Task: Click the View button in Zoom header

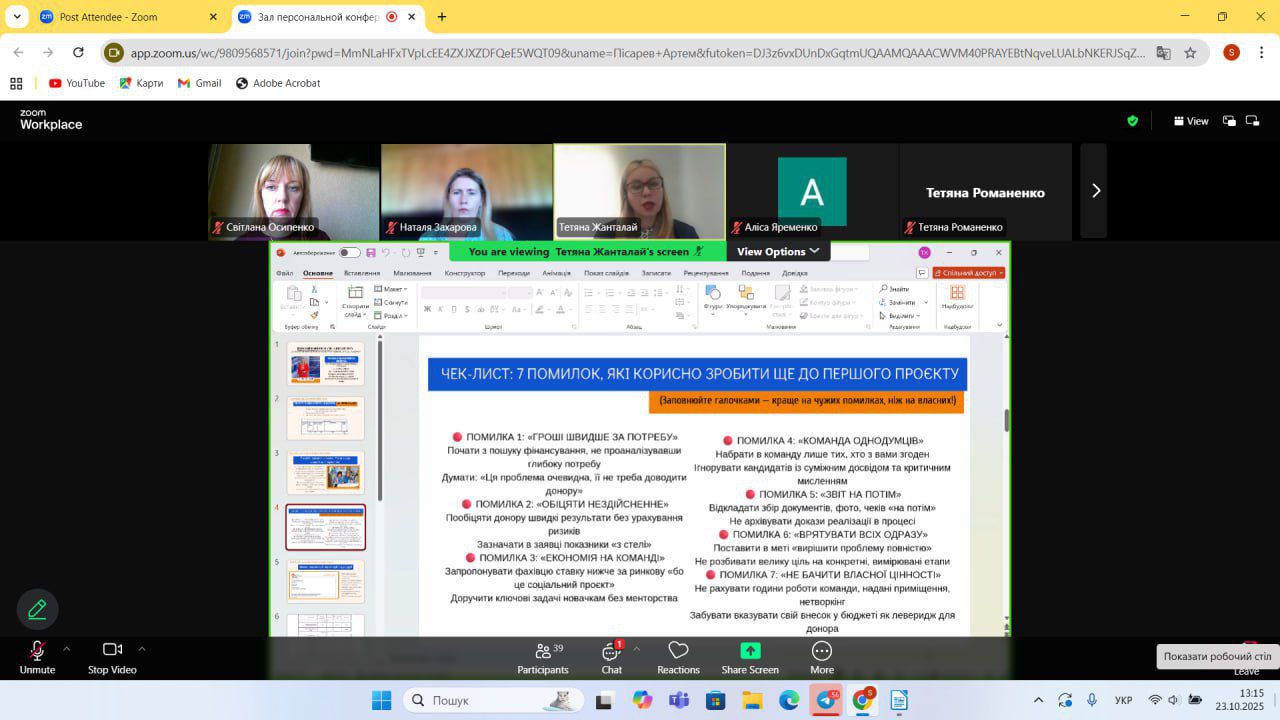Action: [1191, 121]
